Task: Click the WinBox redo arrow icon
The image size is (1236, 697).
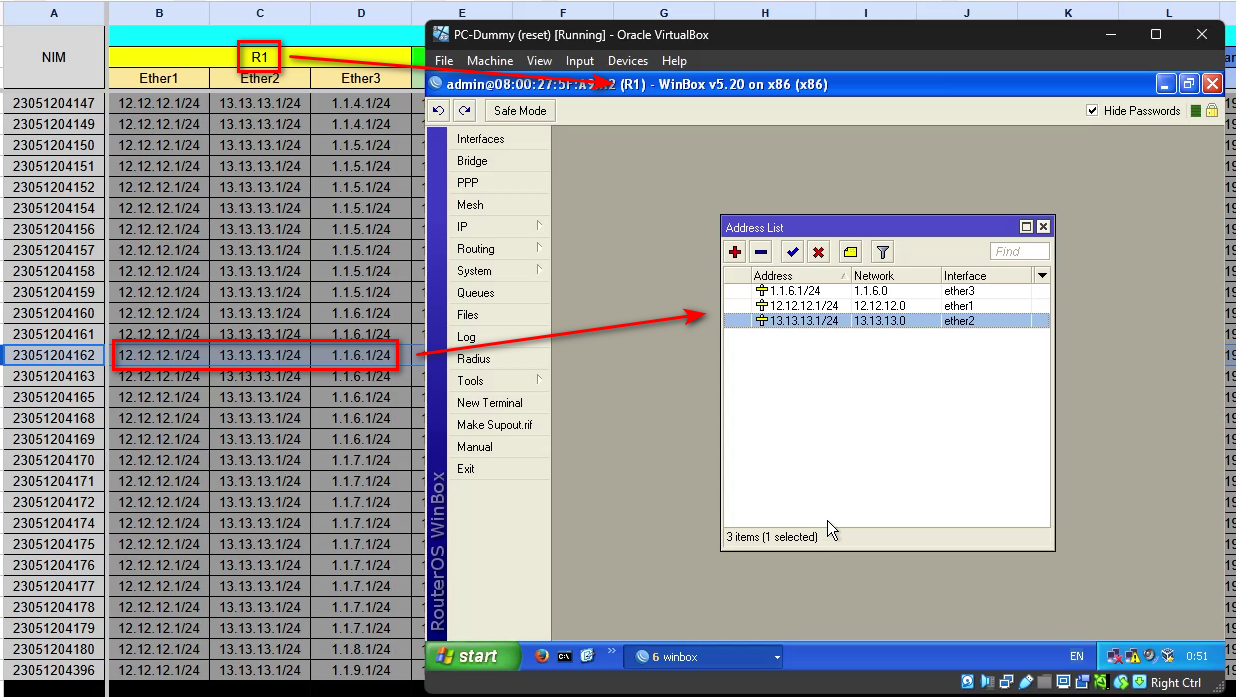Action: (x=465, y=111)
